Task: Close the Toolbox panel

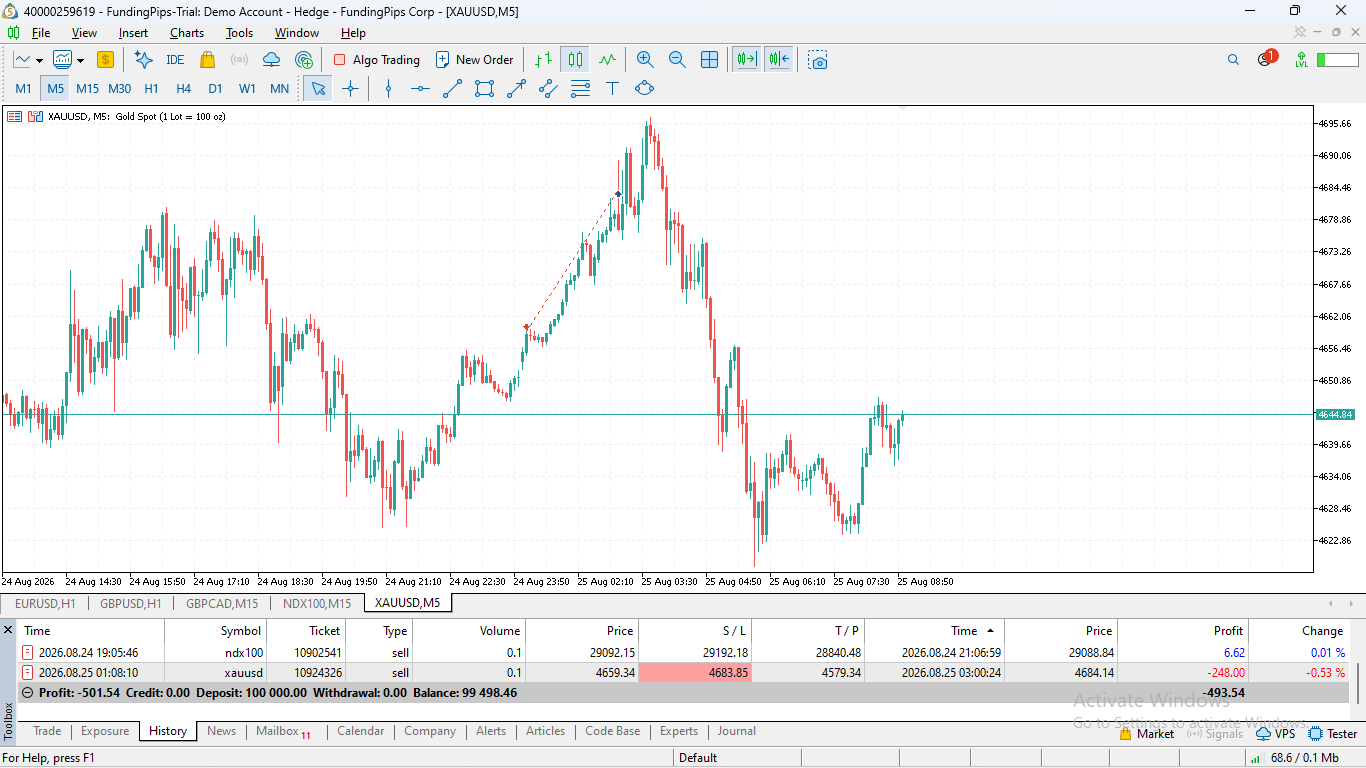Action: click(x=8, y=630)
